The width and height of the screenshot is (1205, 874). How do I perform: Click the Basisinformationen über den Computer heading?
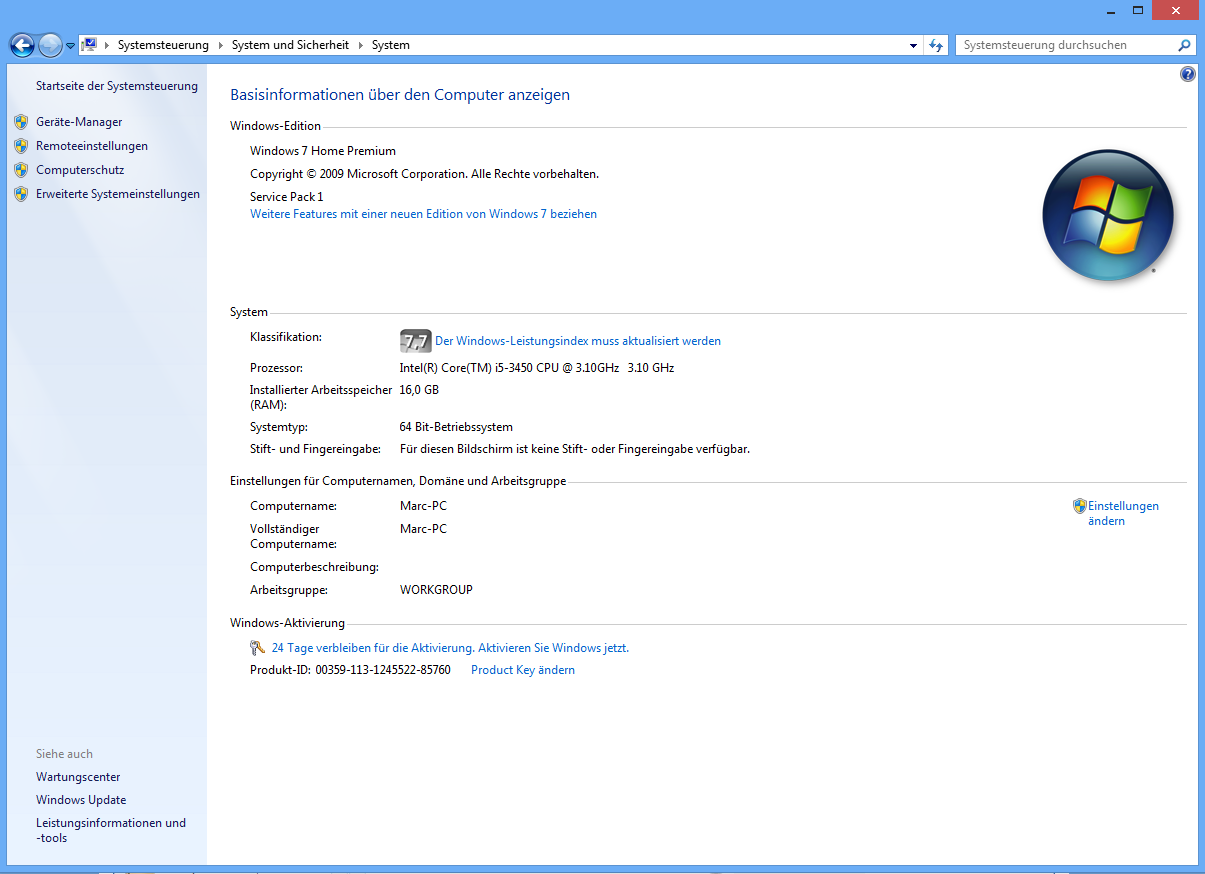400,95
